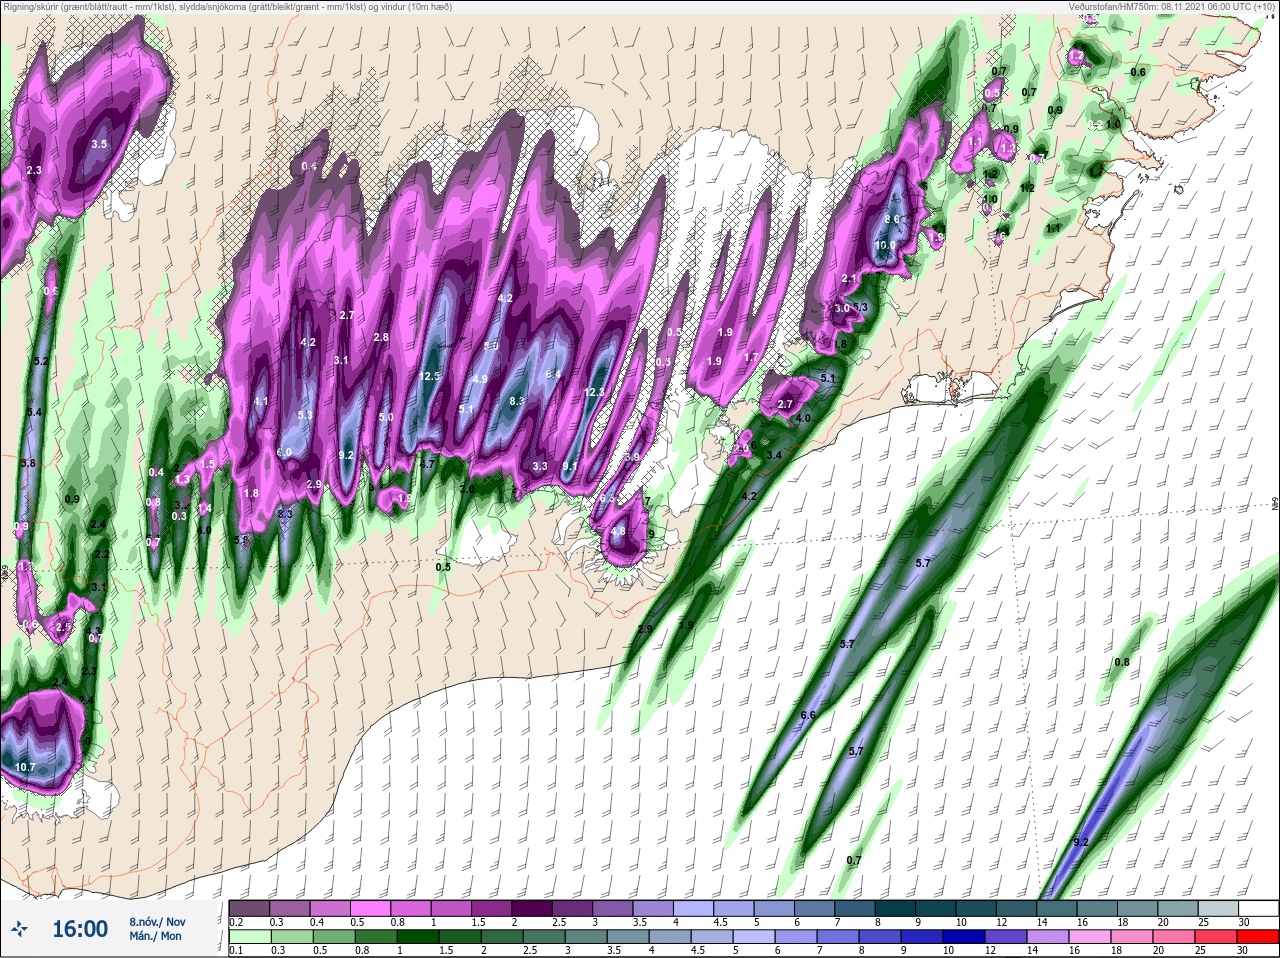This screenshot has height=958, width=1280.
Task: Select the pale green rain swatch between 0.1 and 0.3
Action: (x=250, y=936)
